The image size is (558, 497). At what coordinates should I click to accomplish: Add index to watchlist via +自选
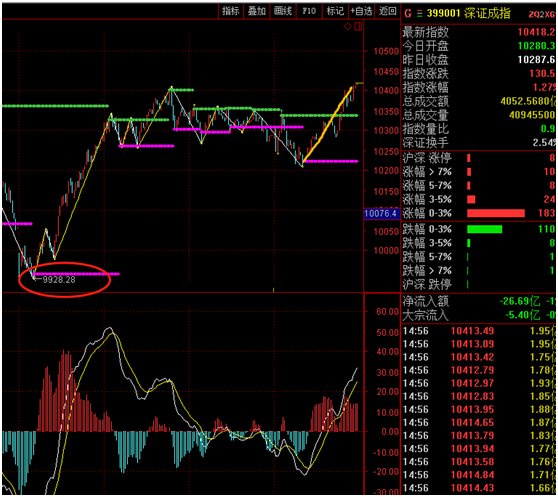click(x=361, y=11)
